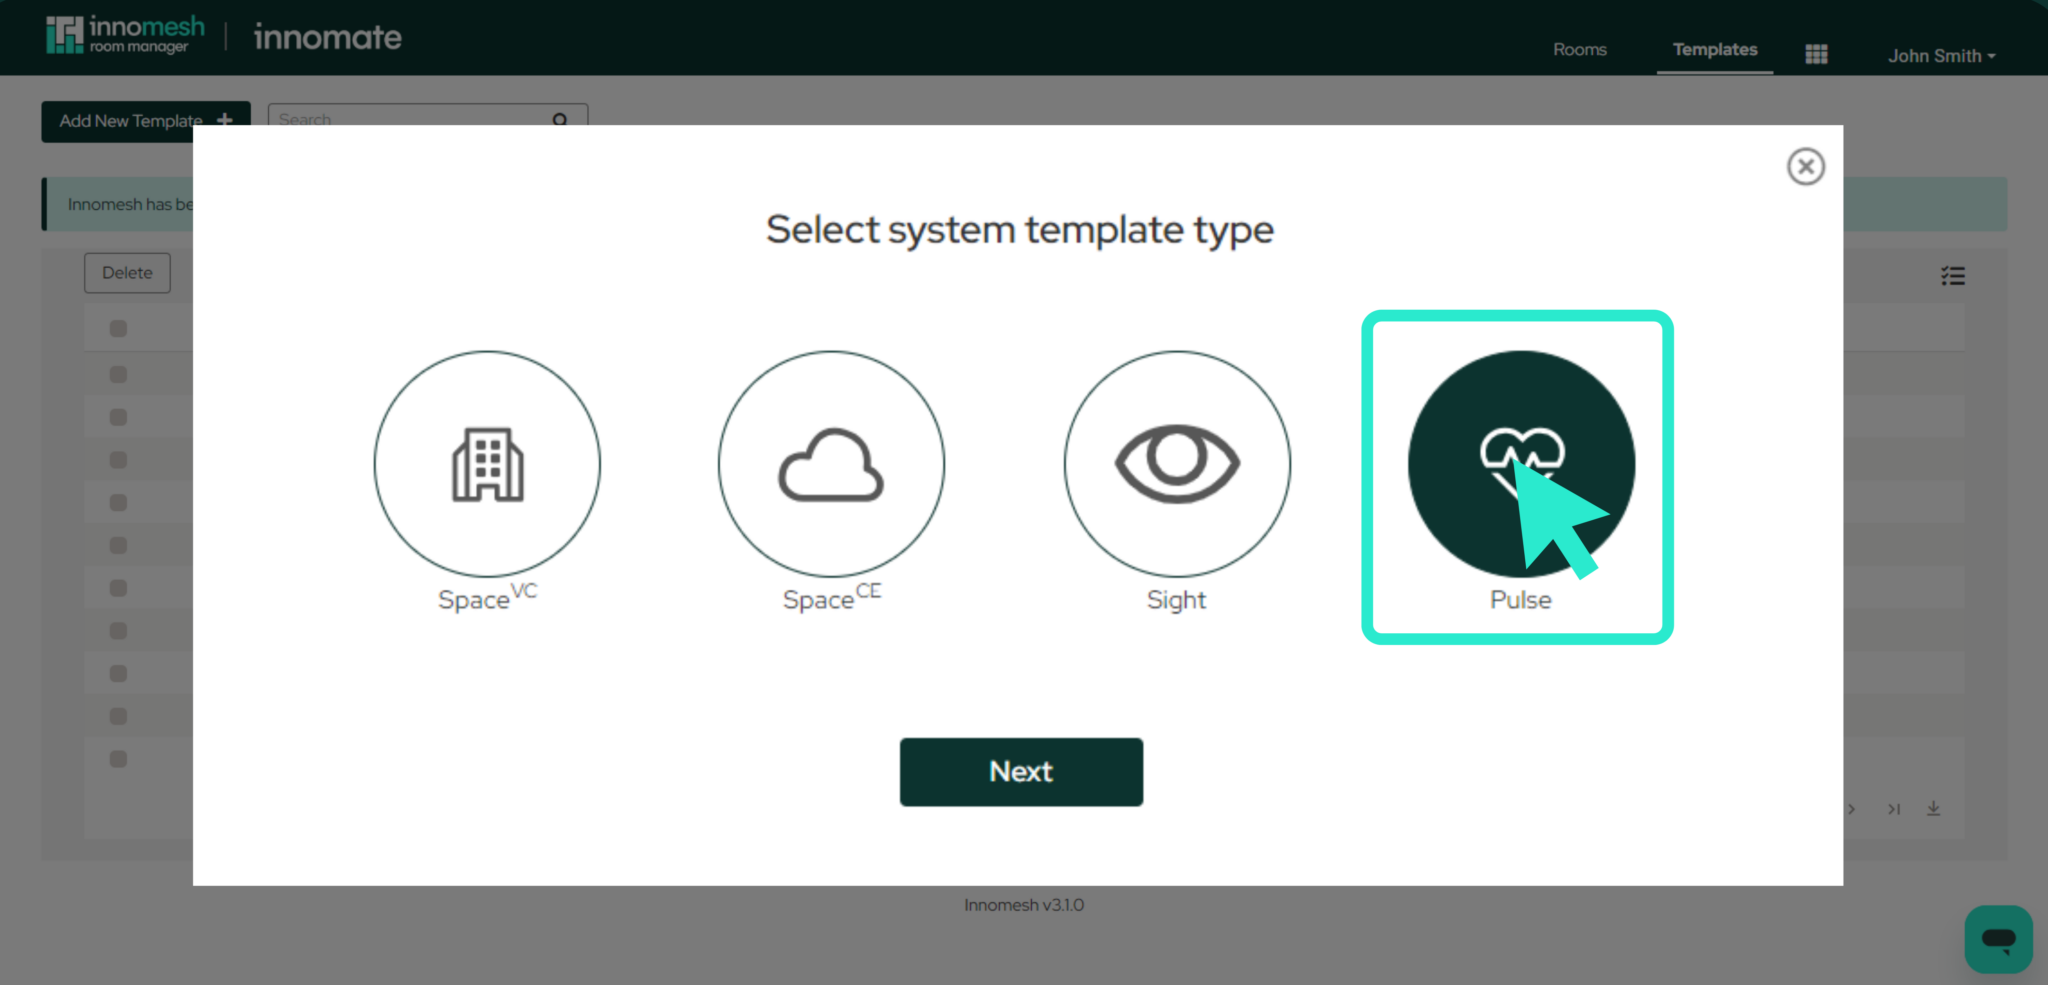
Task: Click the next page chevron in pagination
Action: (x=1853, y=809)
